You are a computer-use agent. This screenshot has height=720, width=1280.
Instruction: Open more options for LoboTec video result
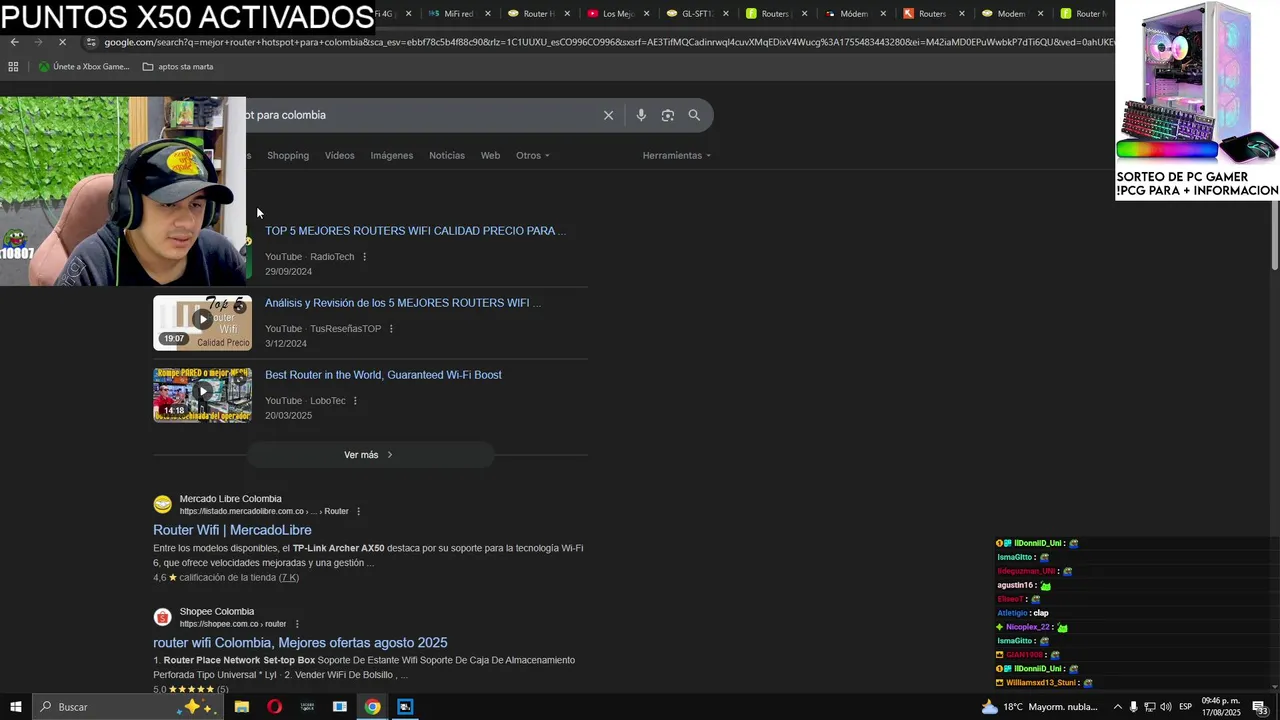(x=355, y=401)
